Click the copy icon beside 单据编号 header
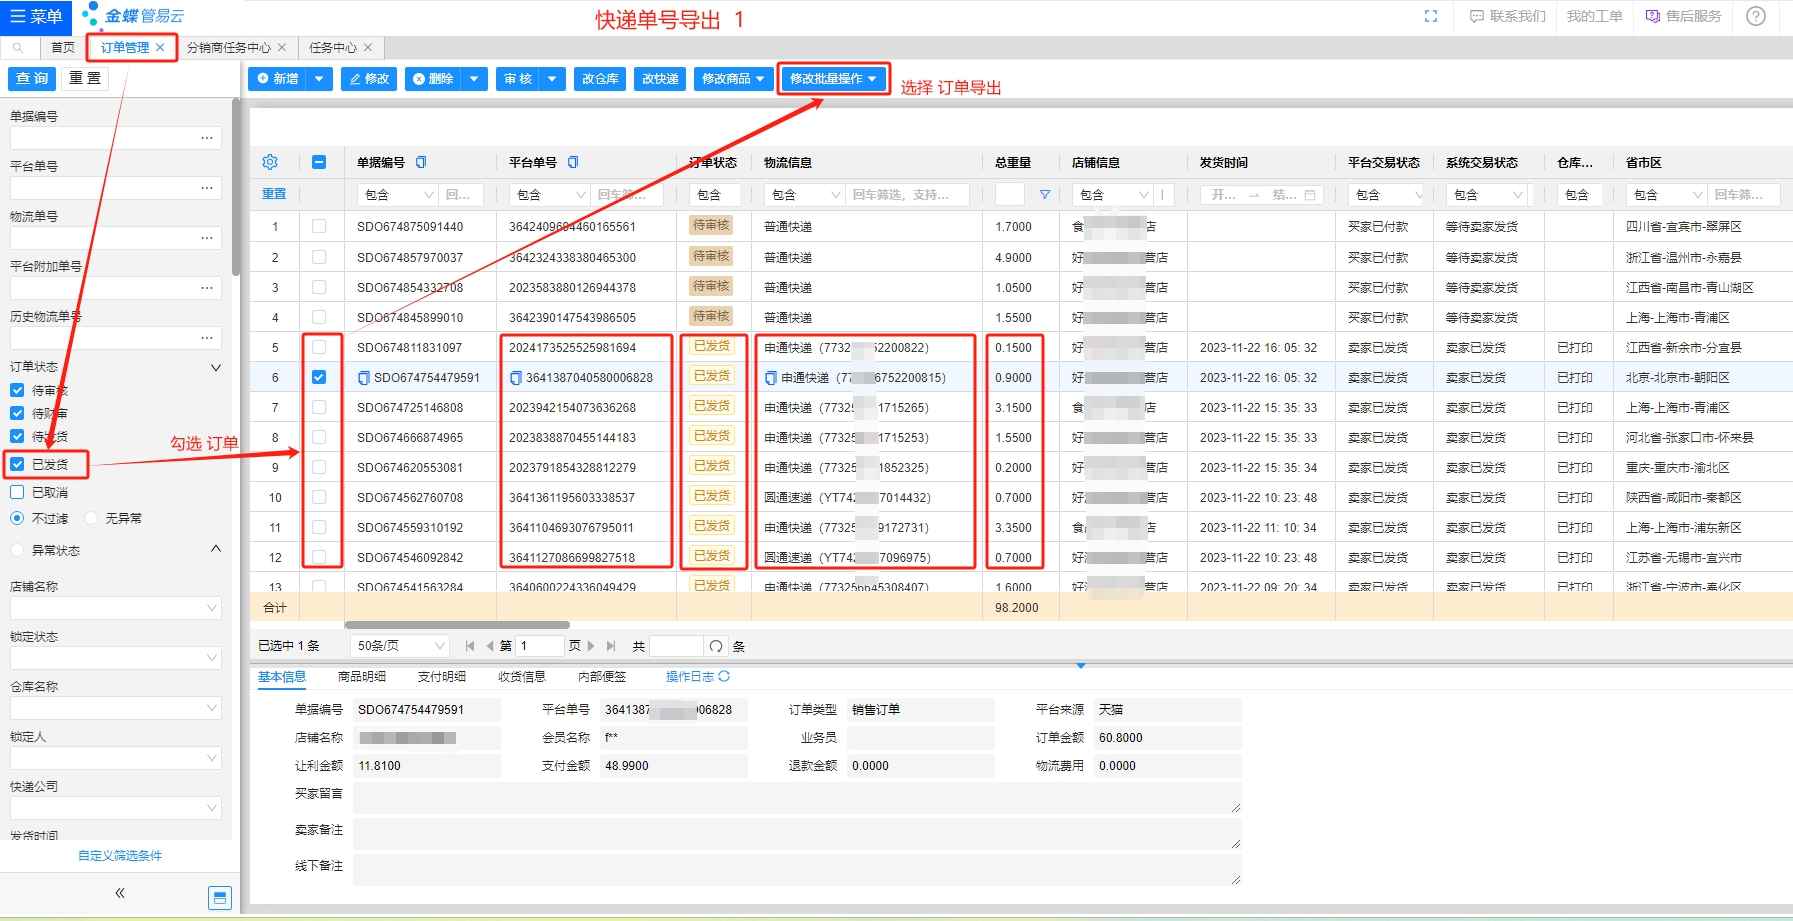The height and width of the screenshot is (921, 1793). pos(421,162)
